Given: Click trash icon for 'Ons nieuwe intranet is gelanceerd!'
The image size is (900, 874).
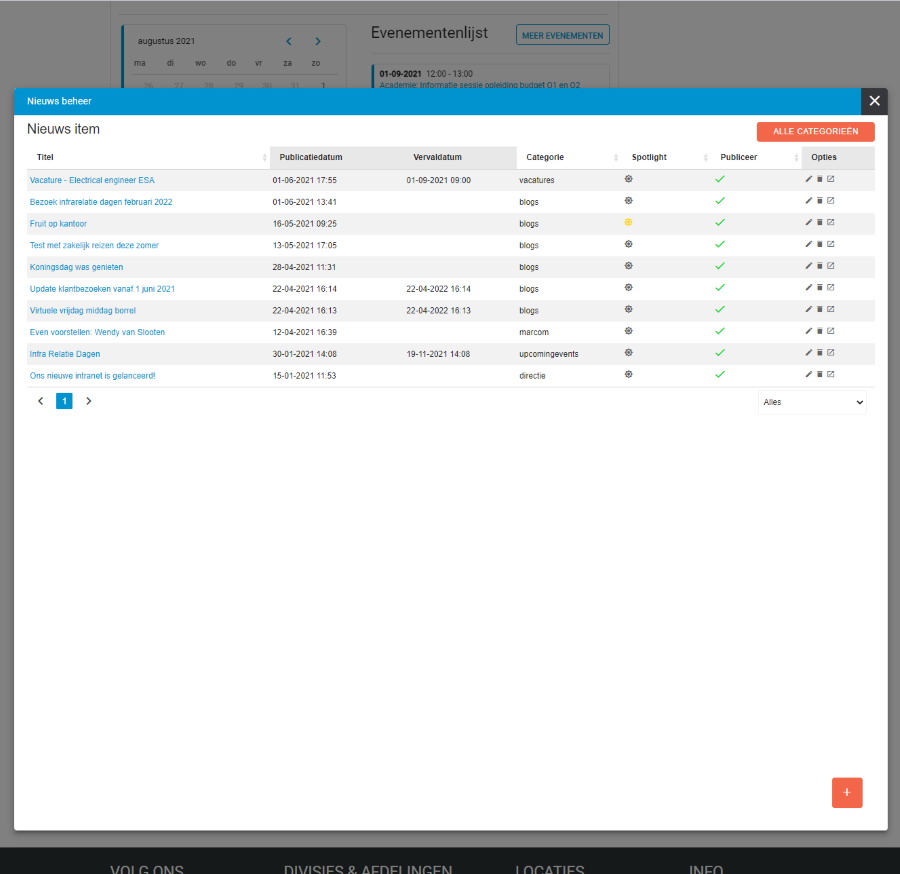Looking at the screenshot, I should (819, 374).
